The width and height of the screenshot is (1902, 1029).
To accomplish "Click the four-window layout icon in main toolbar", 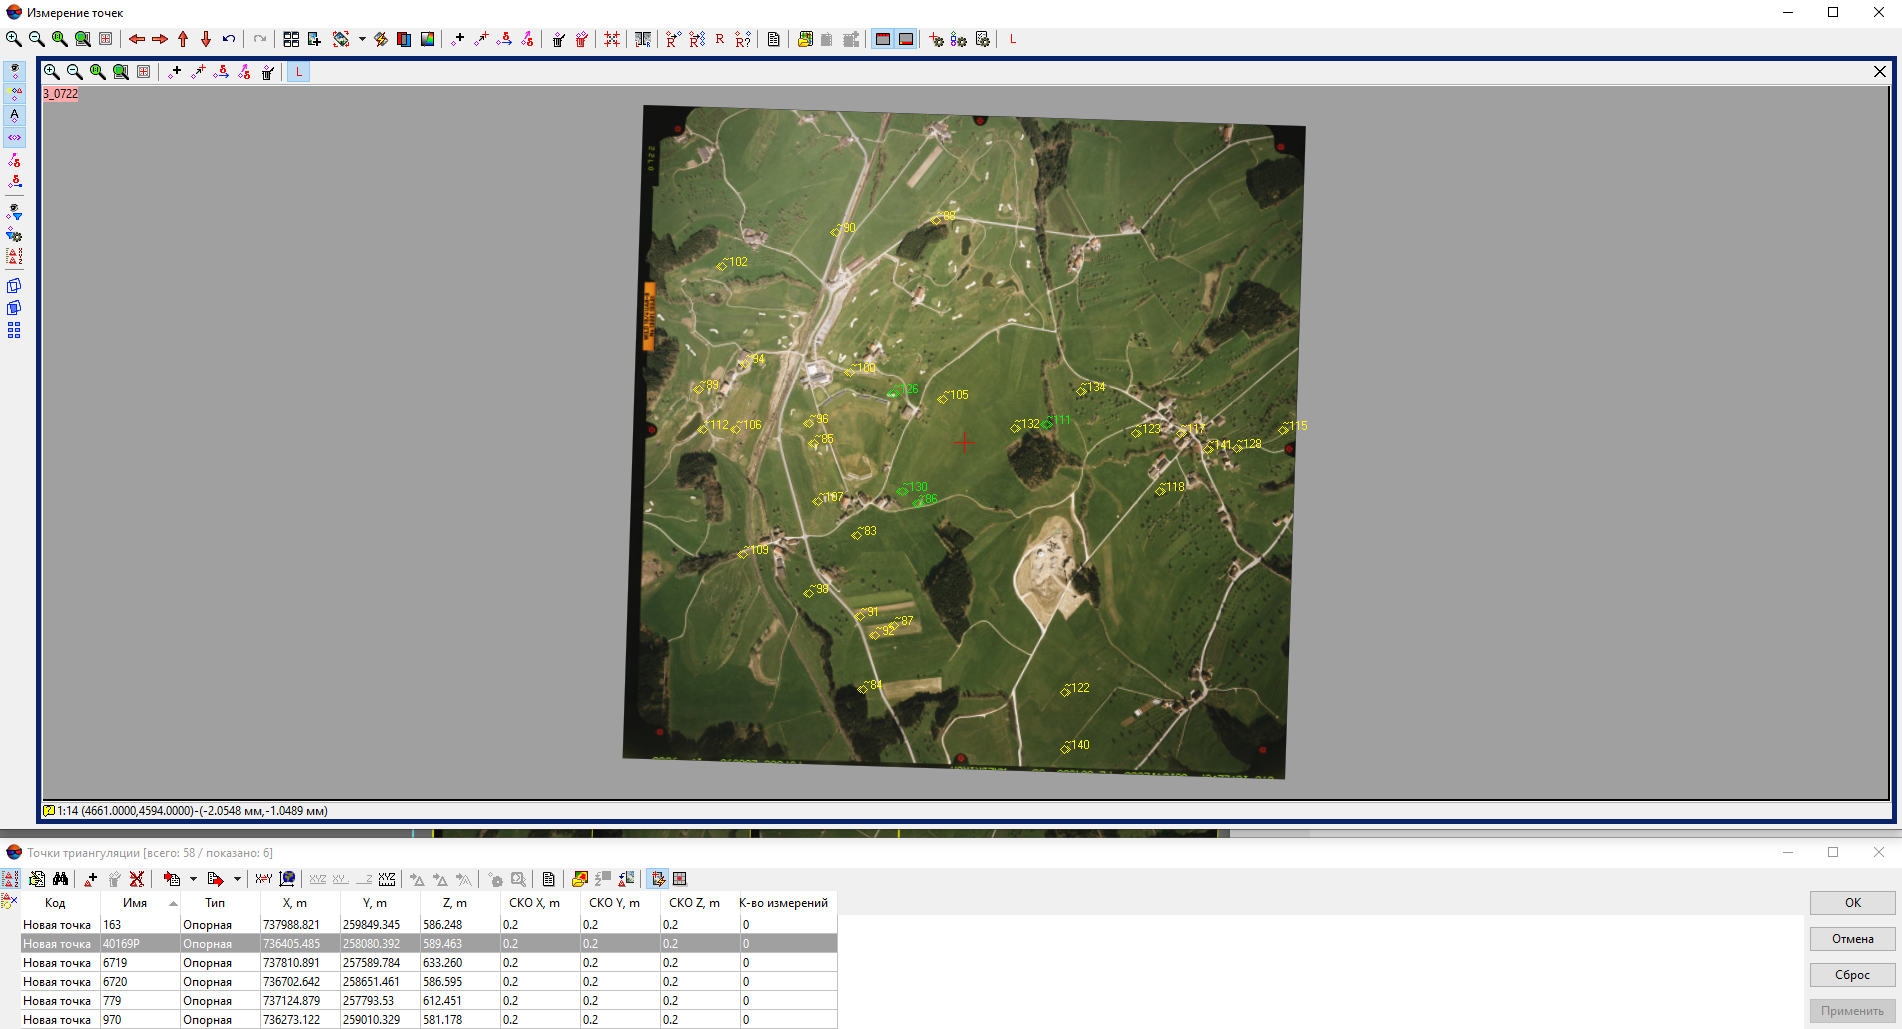I will (291, 39).
